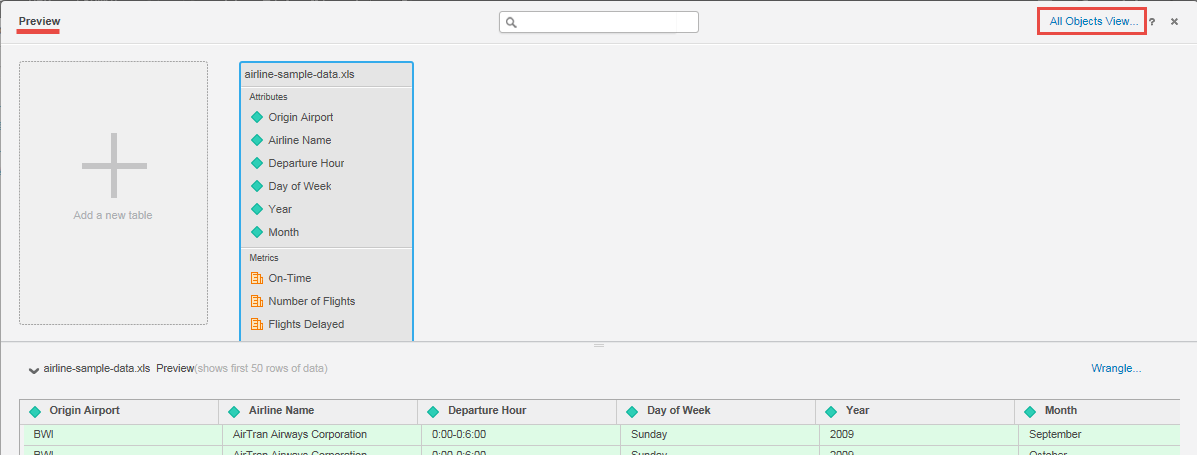Click the horizontal panel splitter handle
Image resolution: width=1197 pixels, height=455 pixels.
[x=599, y=345]
